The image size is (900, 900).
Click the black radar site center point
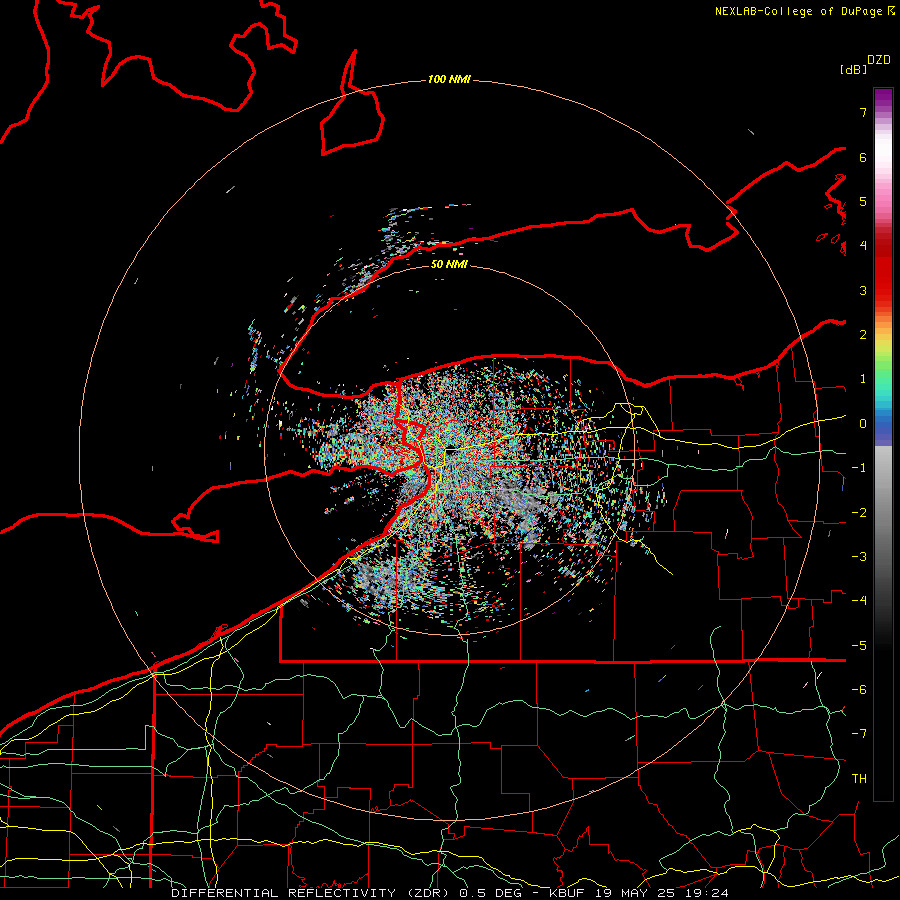451,448
